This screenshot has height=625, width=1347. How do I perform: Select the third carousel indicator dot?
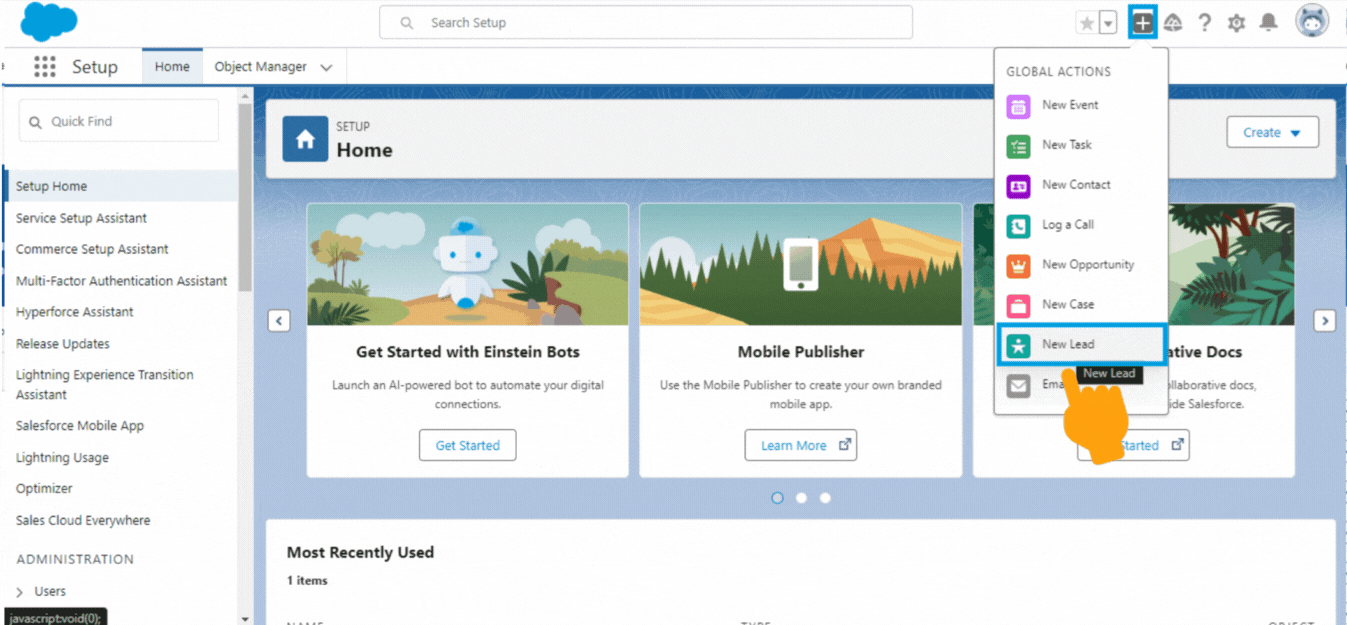click(x=825, y=498)
